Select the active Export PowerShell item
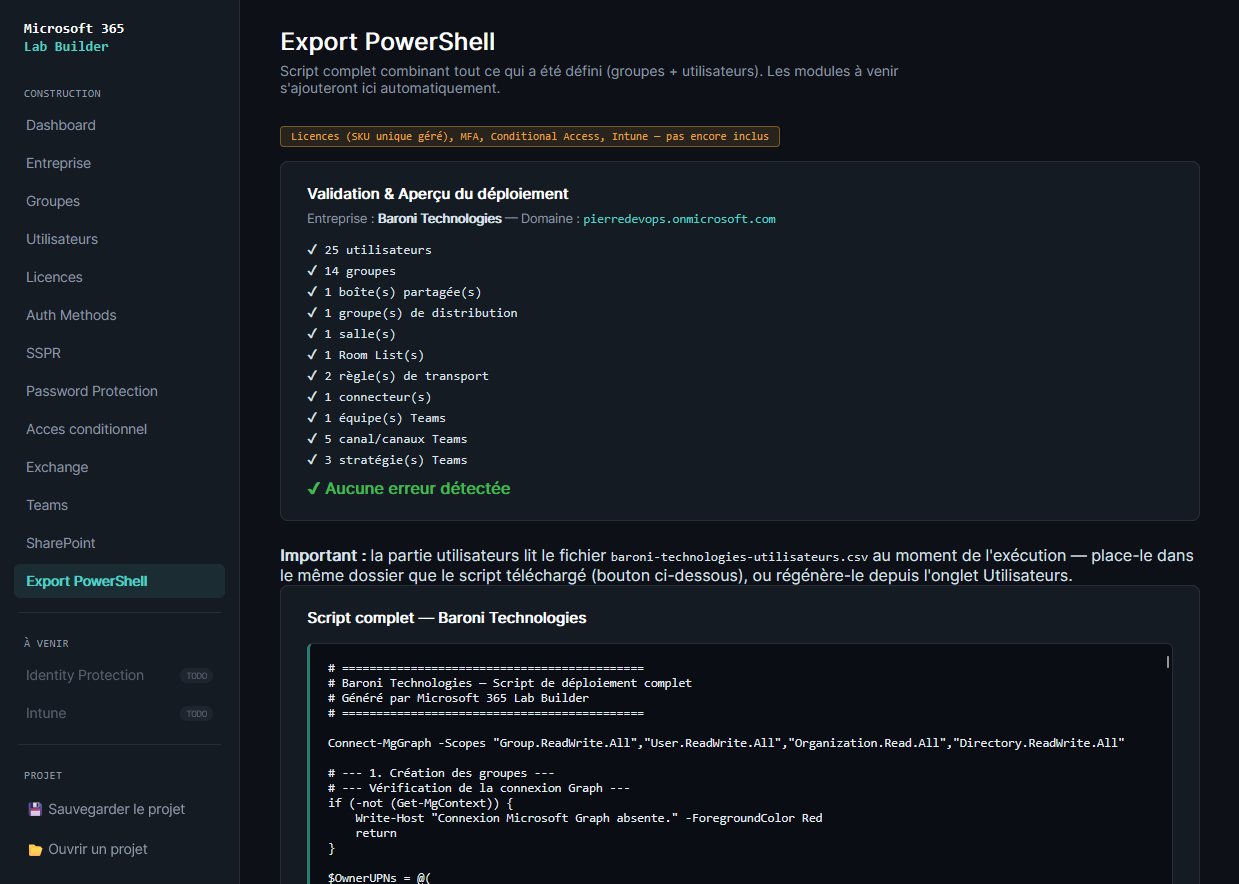Image resolution: width=1239 pixels, height=884 pixels. [x=119, y=581]
